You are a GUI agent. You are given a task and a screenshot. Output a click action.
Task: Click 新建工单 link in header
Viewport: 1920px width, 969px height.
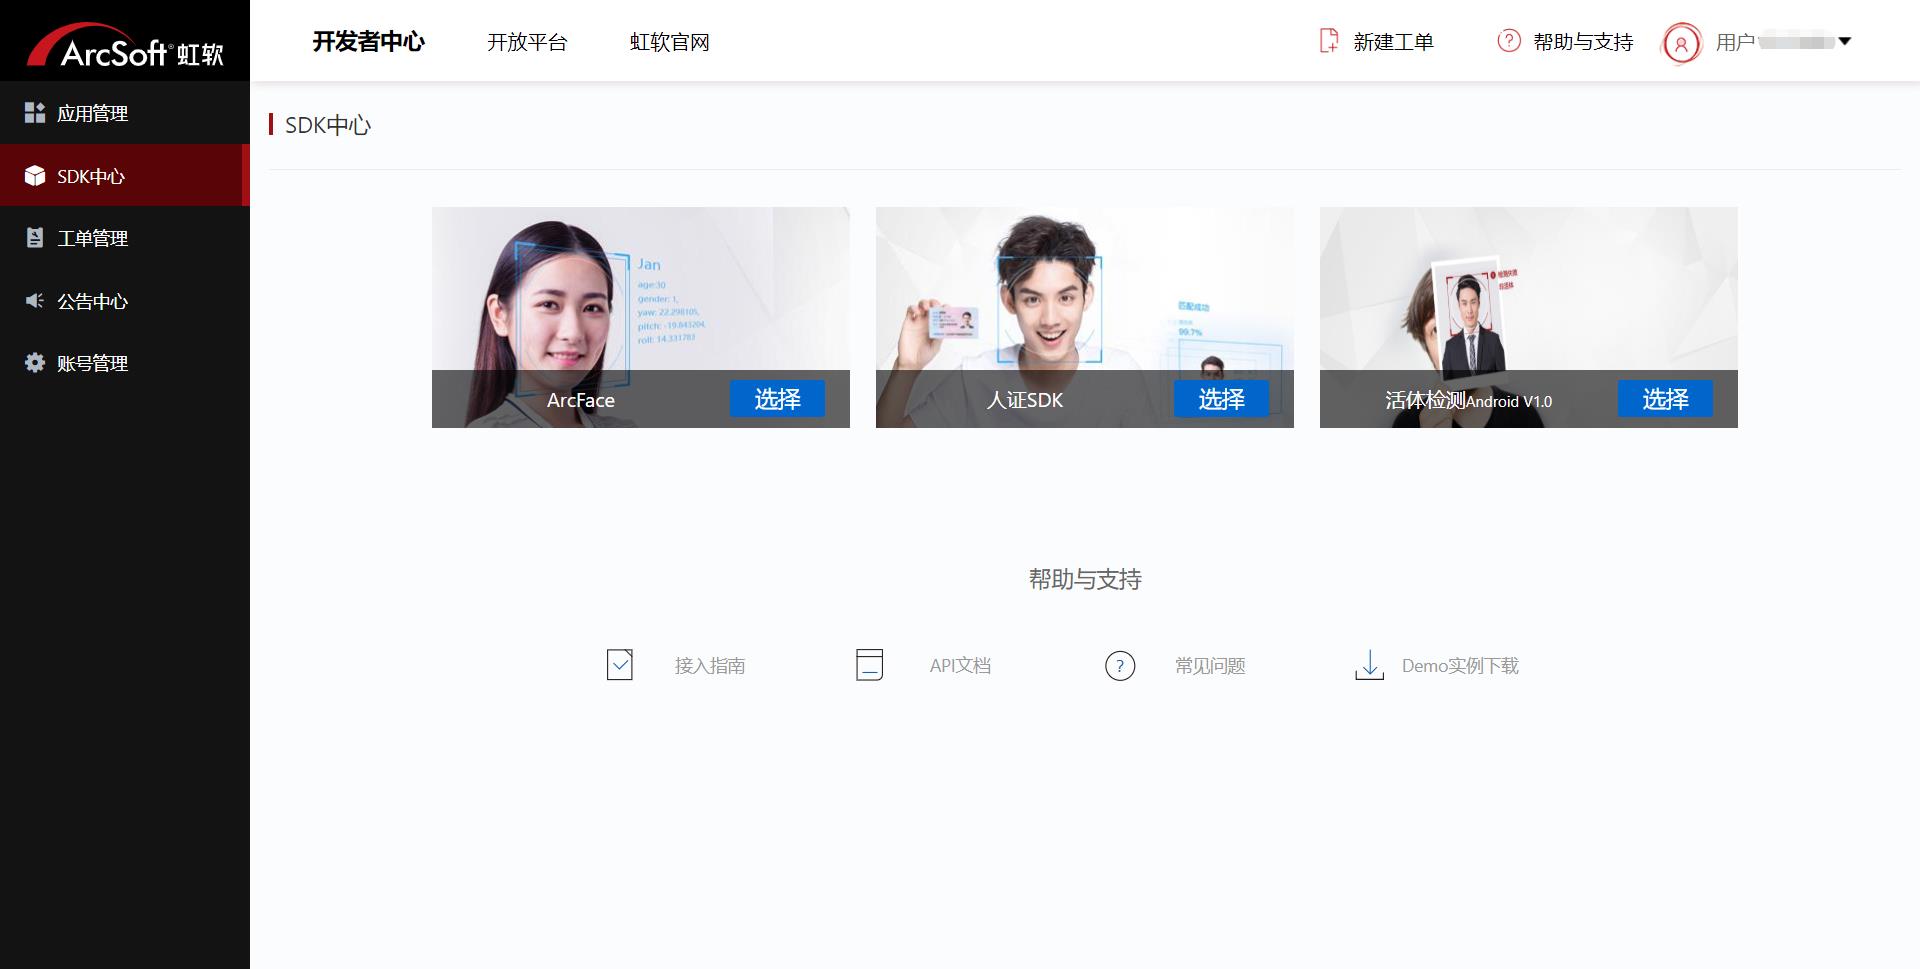pos(1393,42)
